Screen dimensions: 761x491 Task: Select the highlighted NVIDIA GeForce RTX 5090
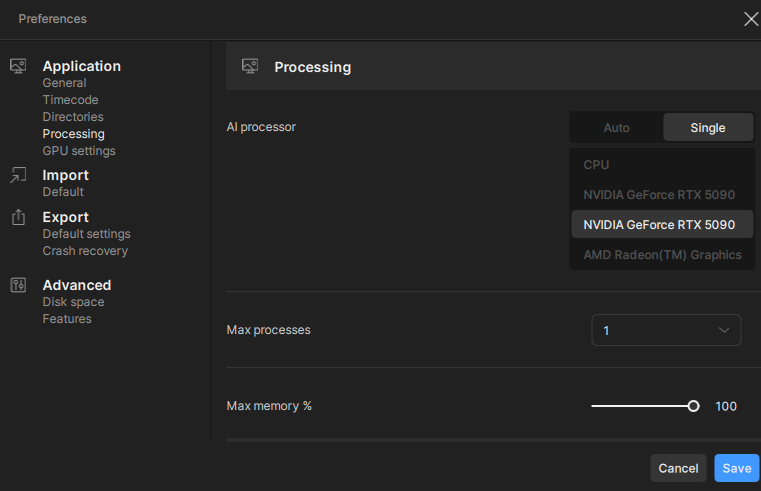tap(659, 225)
